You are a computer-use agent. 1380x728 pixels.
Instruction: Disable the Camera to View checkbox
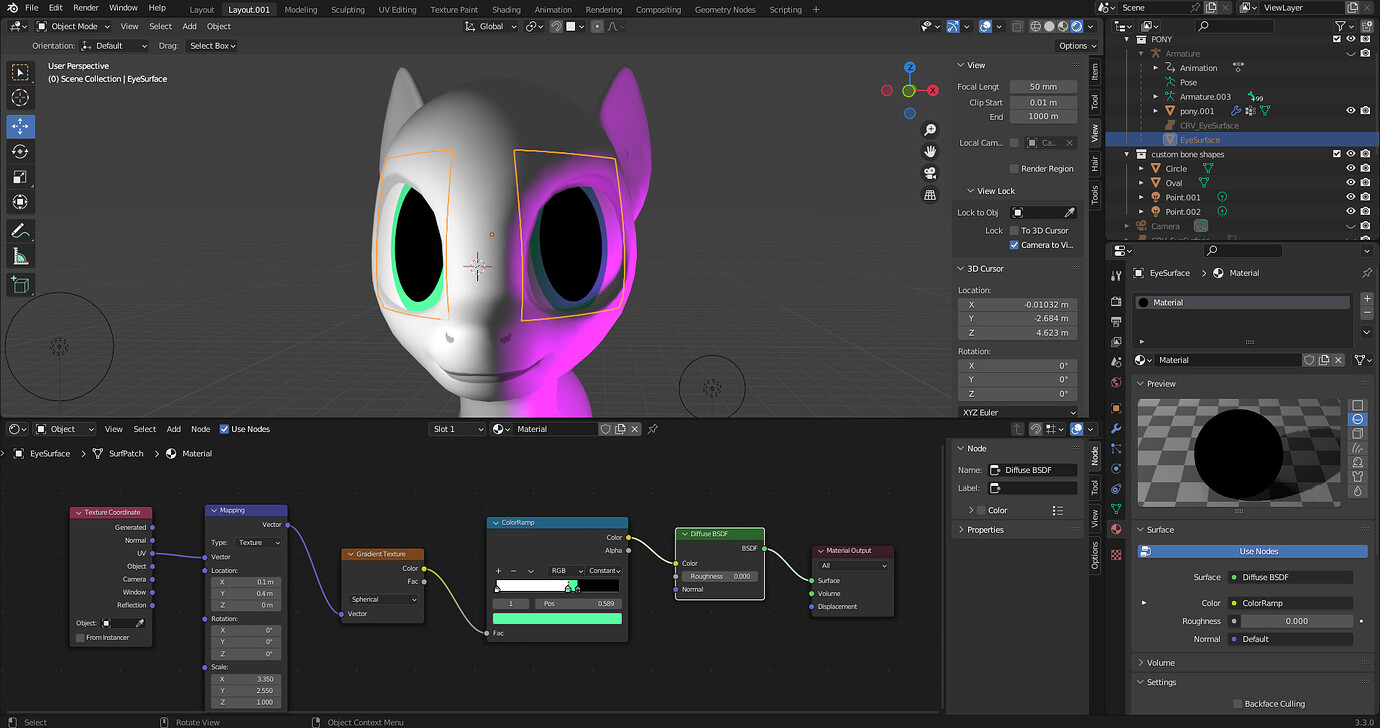(1014, 245)
